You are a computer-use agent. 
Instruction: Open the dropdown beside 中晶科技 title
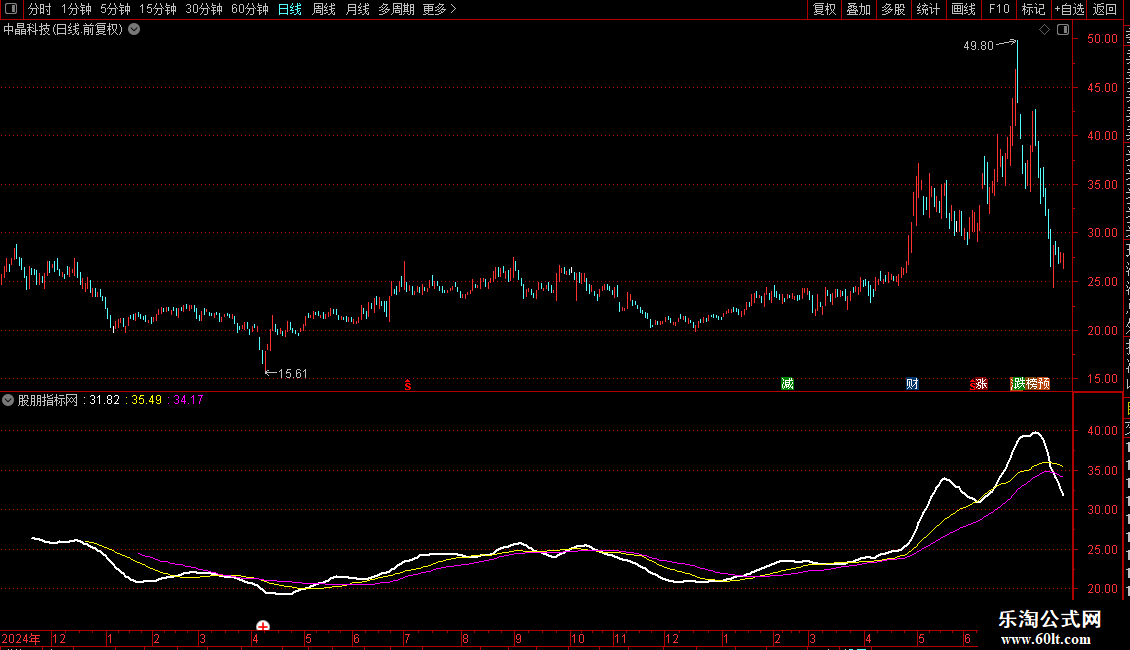click(x=134, y=30)
